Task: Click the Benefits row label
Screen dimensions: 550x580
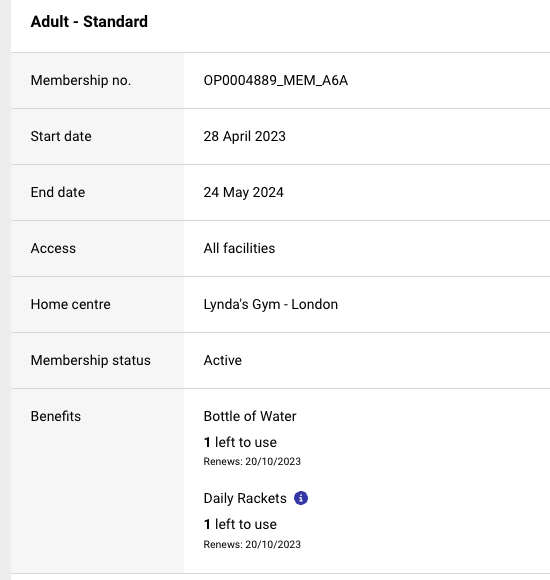Action: click(x=56, y=417)
